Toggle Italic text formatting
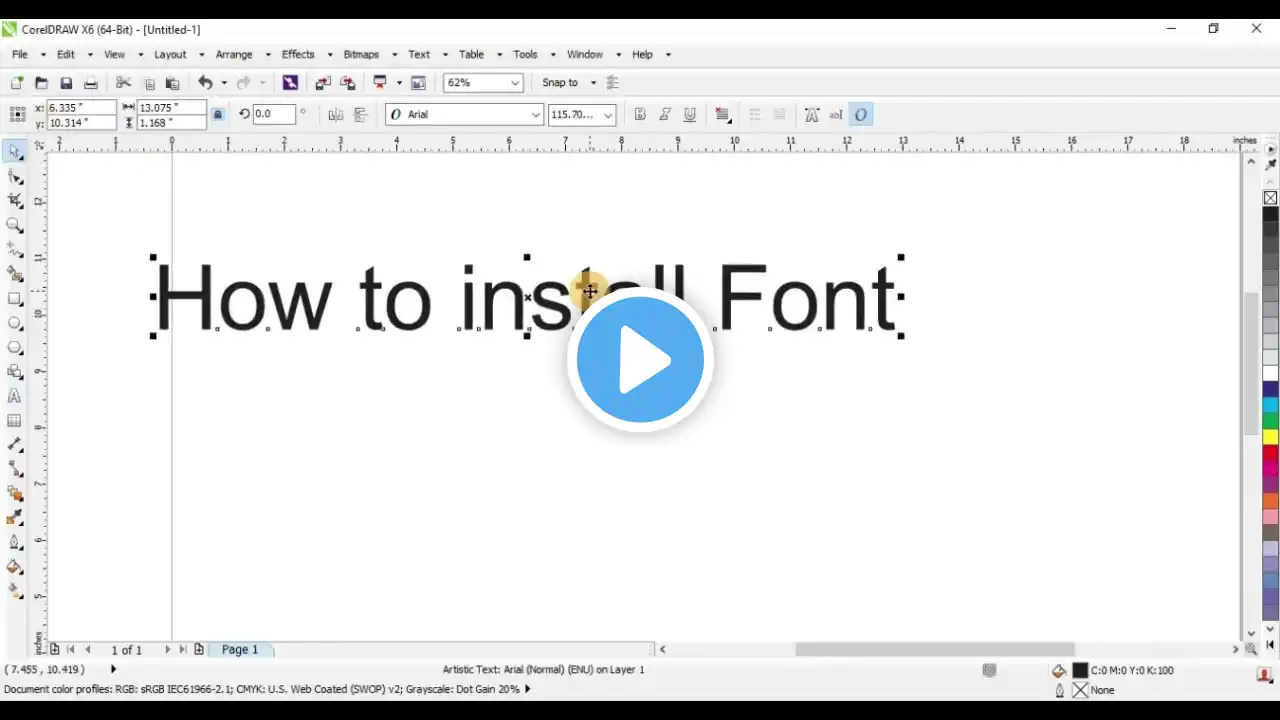Screen dimensions: 1280x720 [x=664, y=115]
